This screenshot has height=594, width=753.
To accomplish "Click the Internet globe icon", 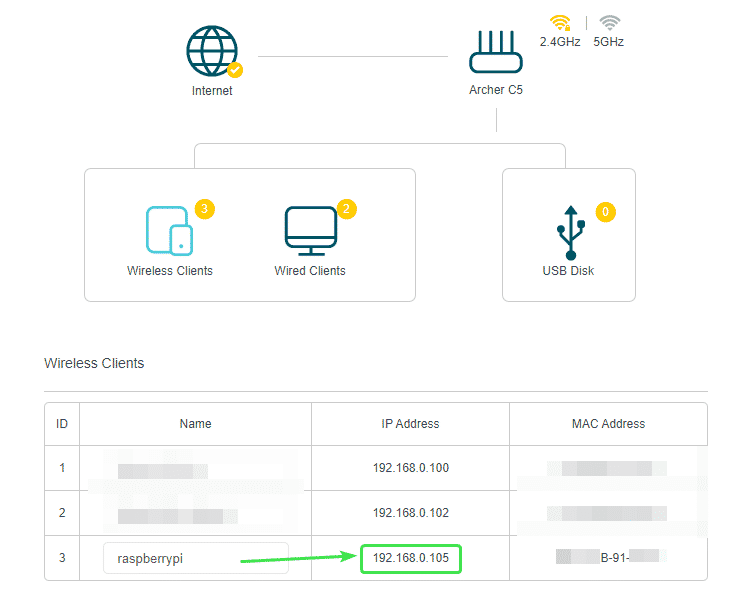I will click(212, 50).
